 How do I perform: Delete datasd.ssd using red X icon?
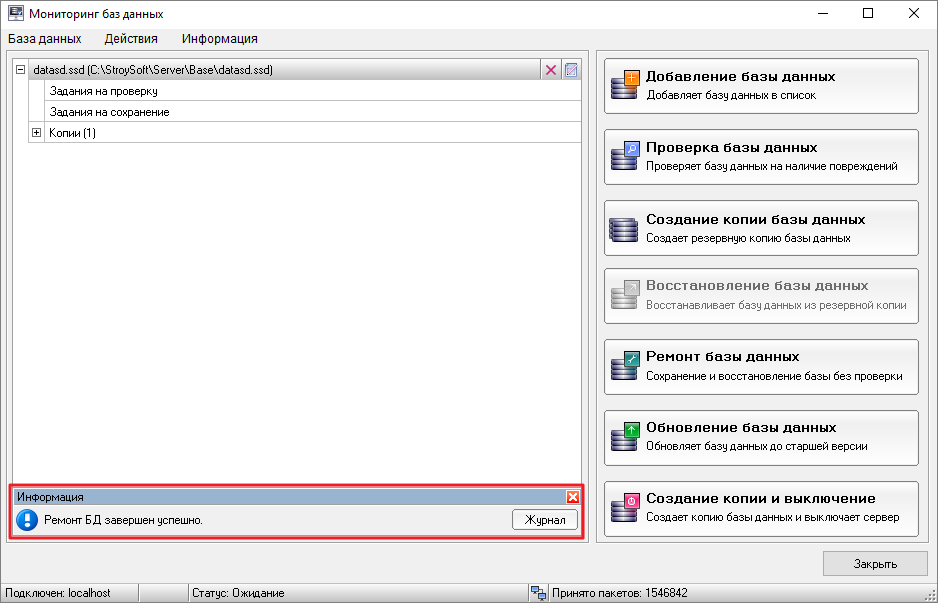click(x=551, y=70)
